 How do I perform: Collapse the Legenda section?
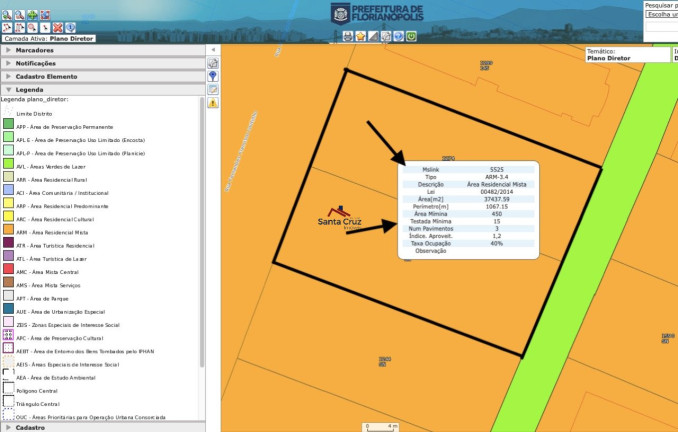(x=102, y=90)
